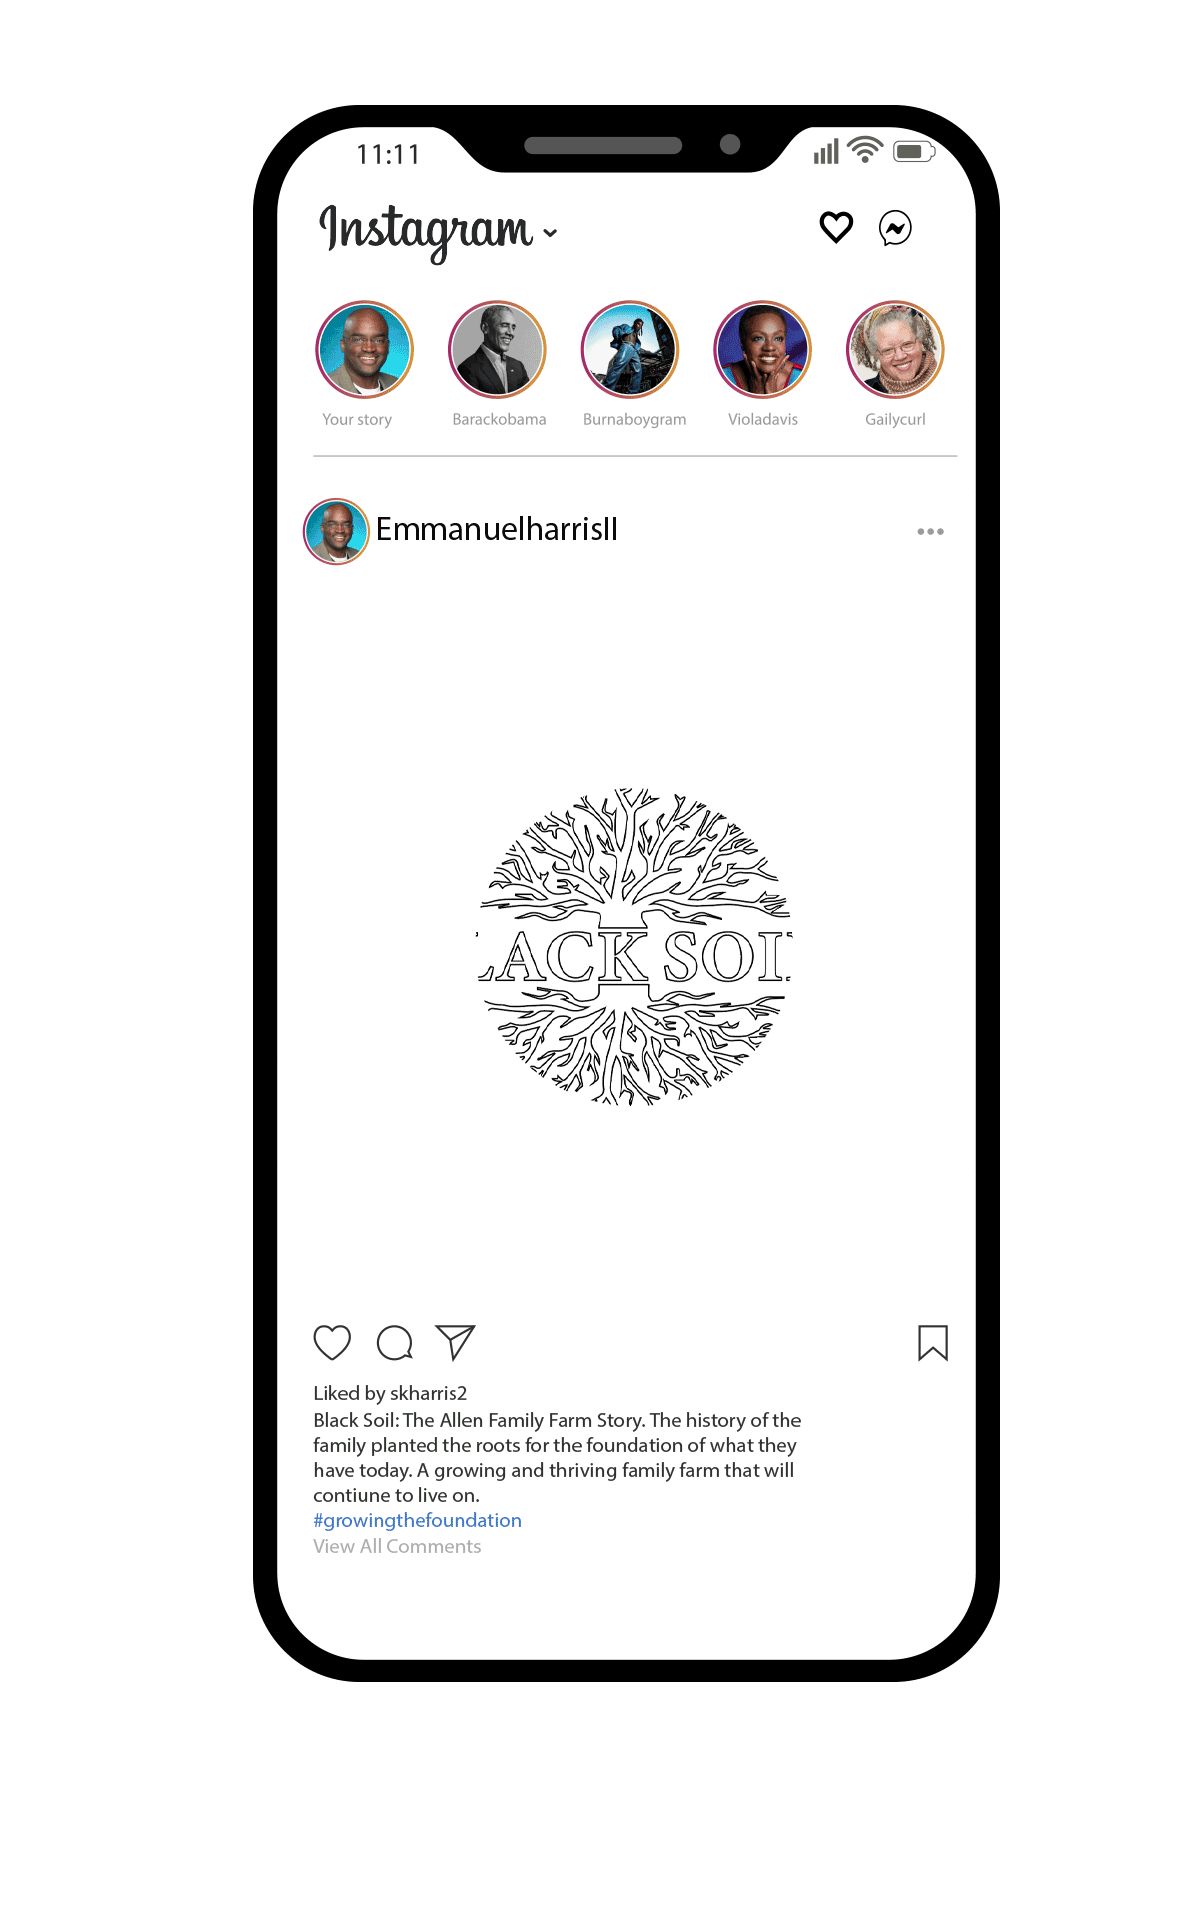1190x1929 pixels.
Task: Open the #growingthefoundation hashtag
Action: coord(417,1520)
